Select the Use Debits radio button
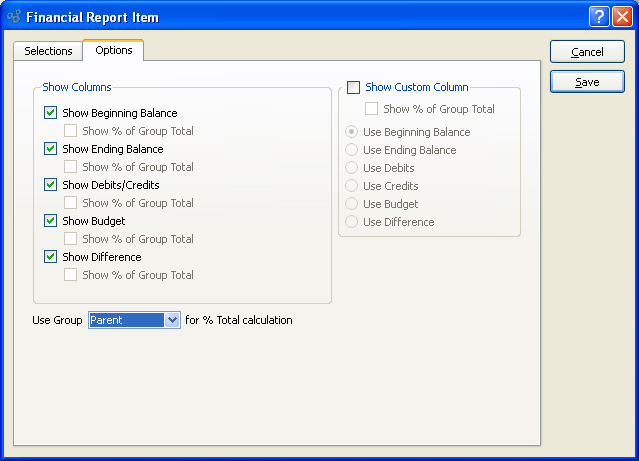 click(x=351, y=168)
